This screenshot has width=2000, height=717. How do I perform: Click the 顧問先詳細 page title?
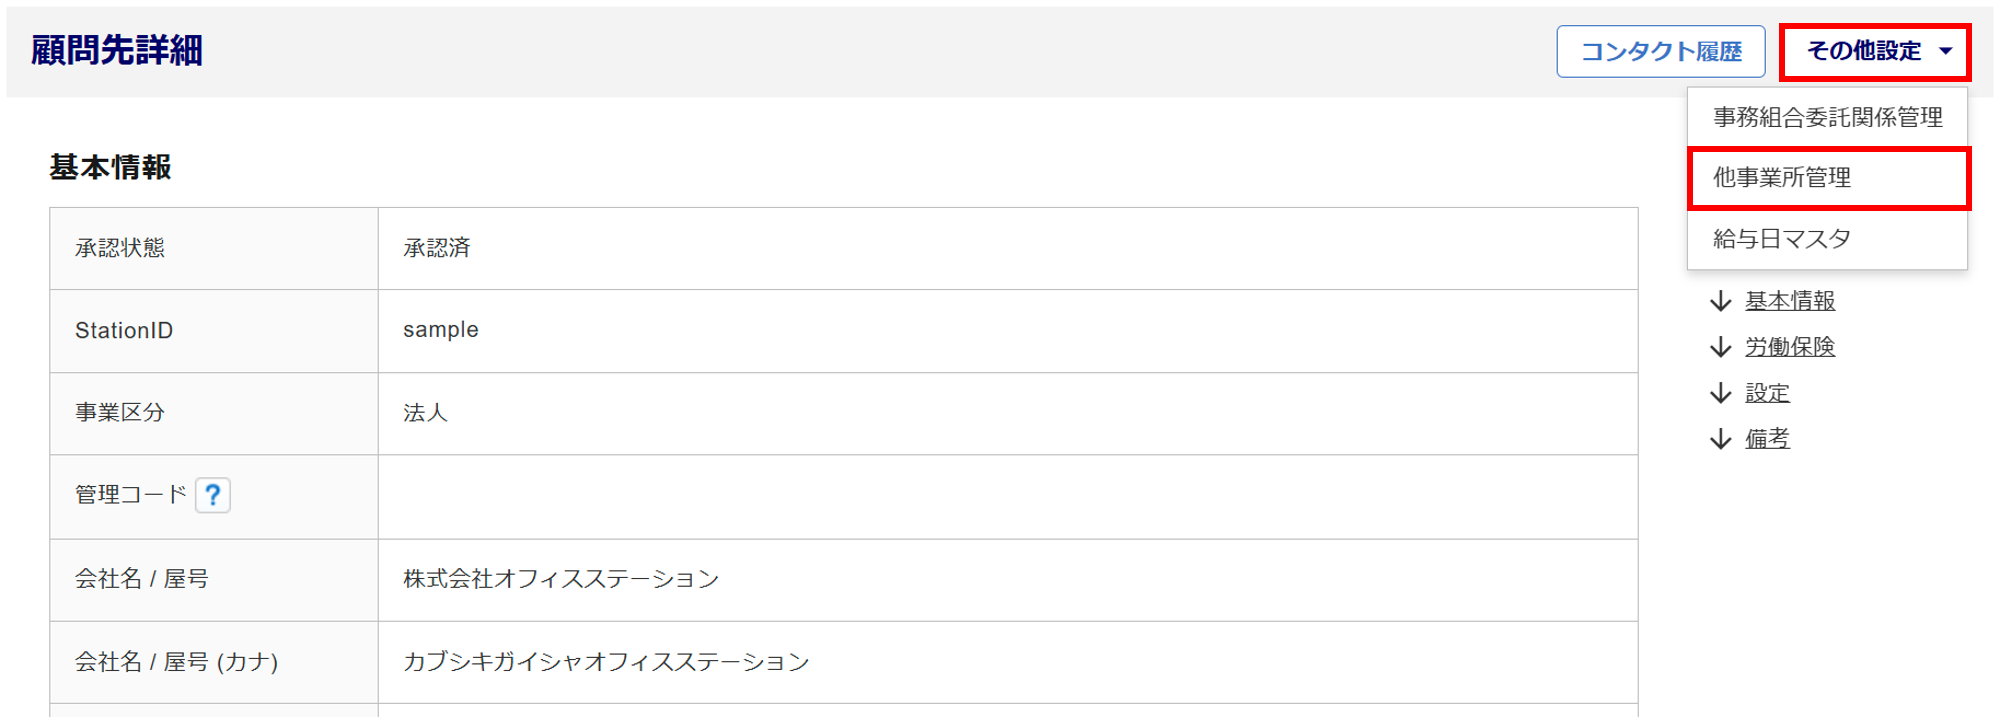(117, 50)
